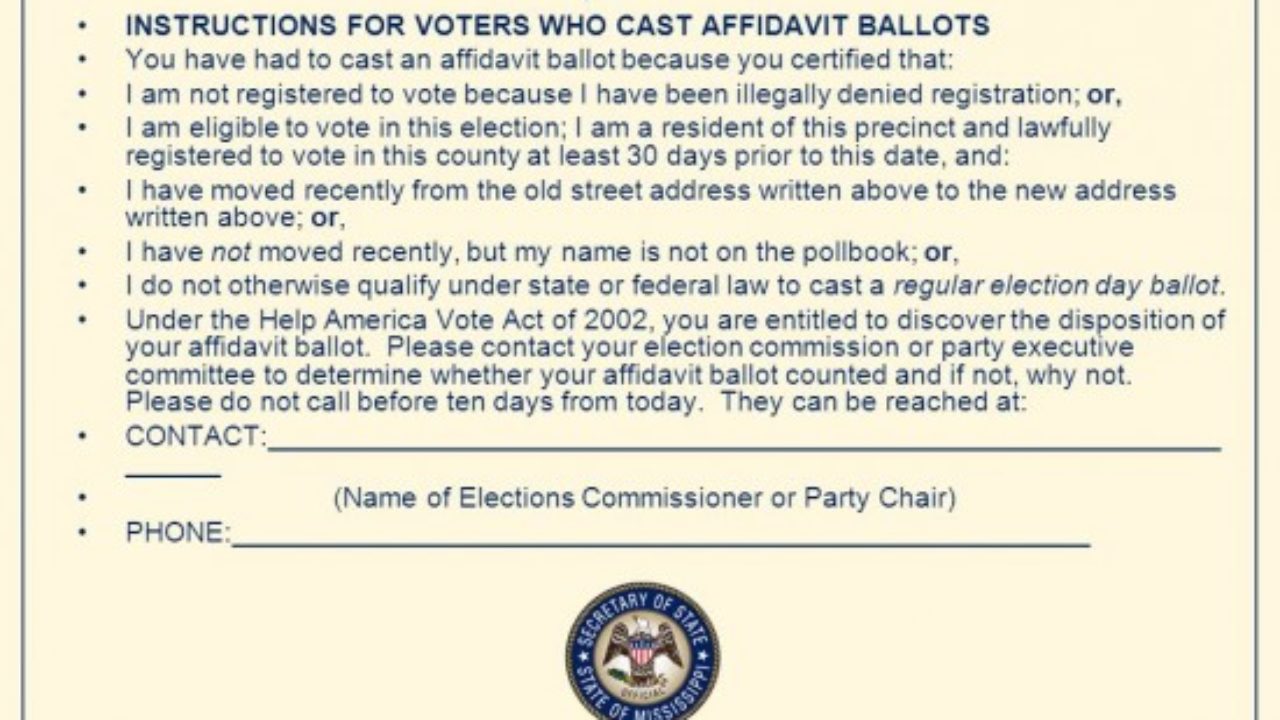Screen dimensions: 1280x720
Task: Click the PHONE label text
Action: tap(177, 533)
